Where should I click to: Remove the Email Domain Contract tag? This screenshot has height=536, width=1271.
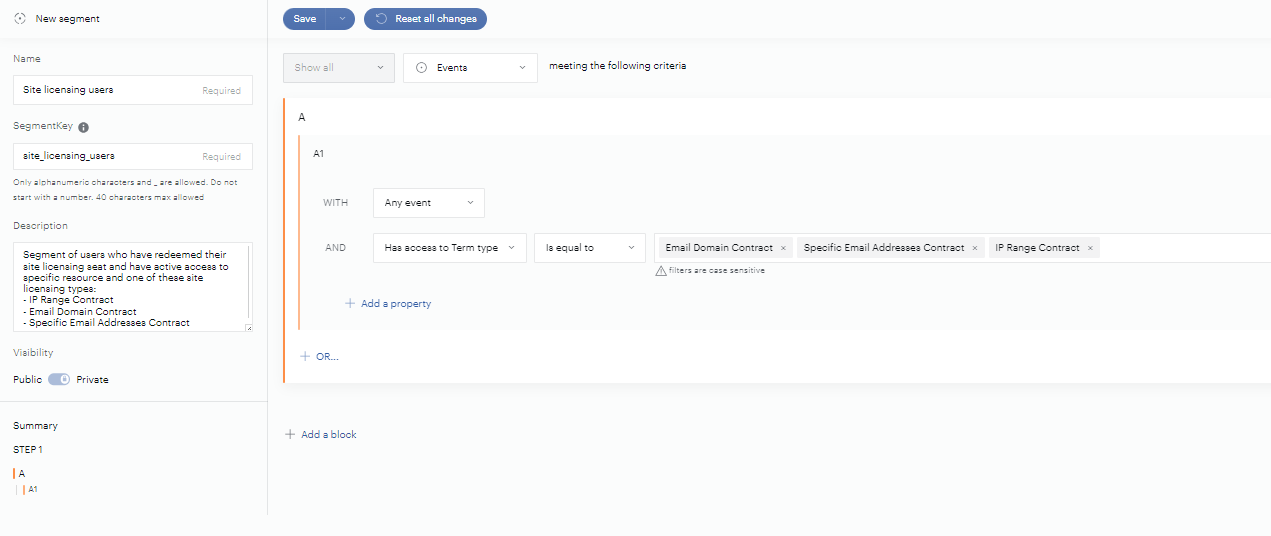783,248
